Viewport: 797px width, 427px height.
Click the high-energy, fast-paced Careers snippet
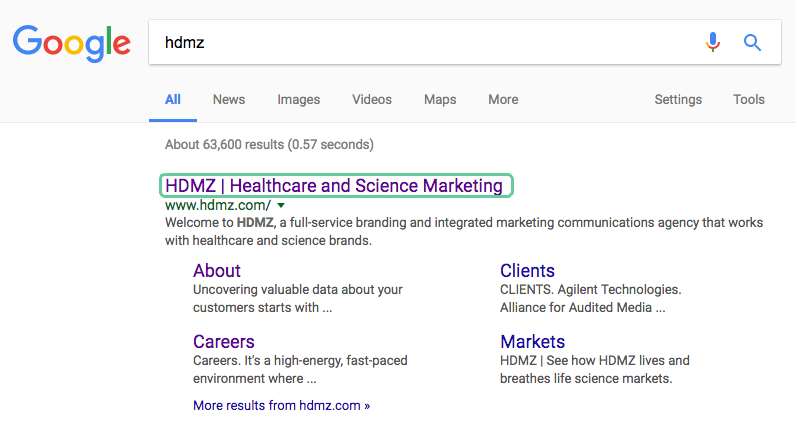pyautogui.click(x=300, y=370)
